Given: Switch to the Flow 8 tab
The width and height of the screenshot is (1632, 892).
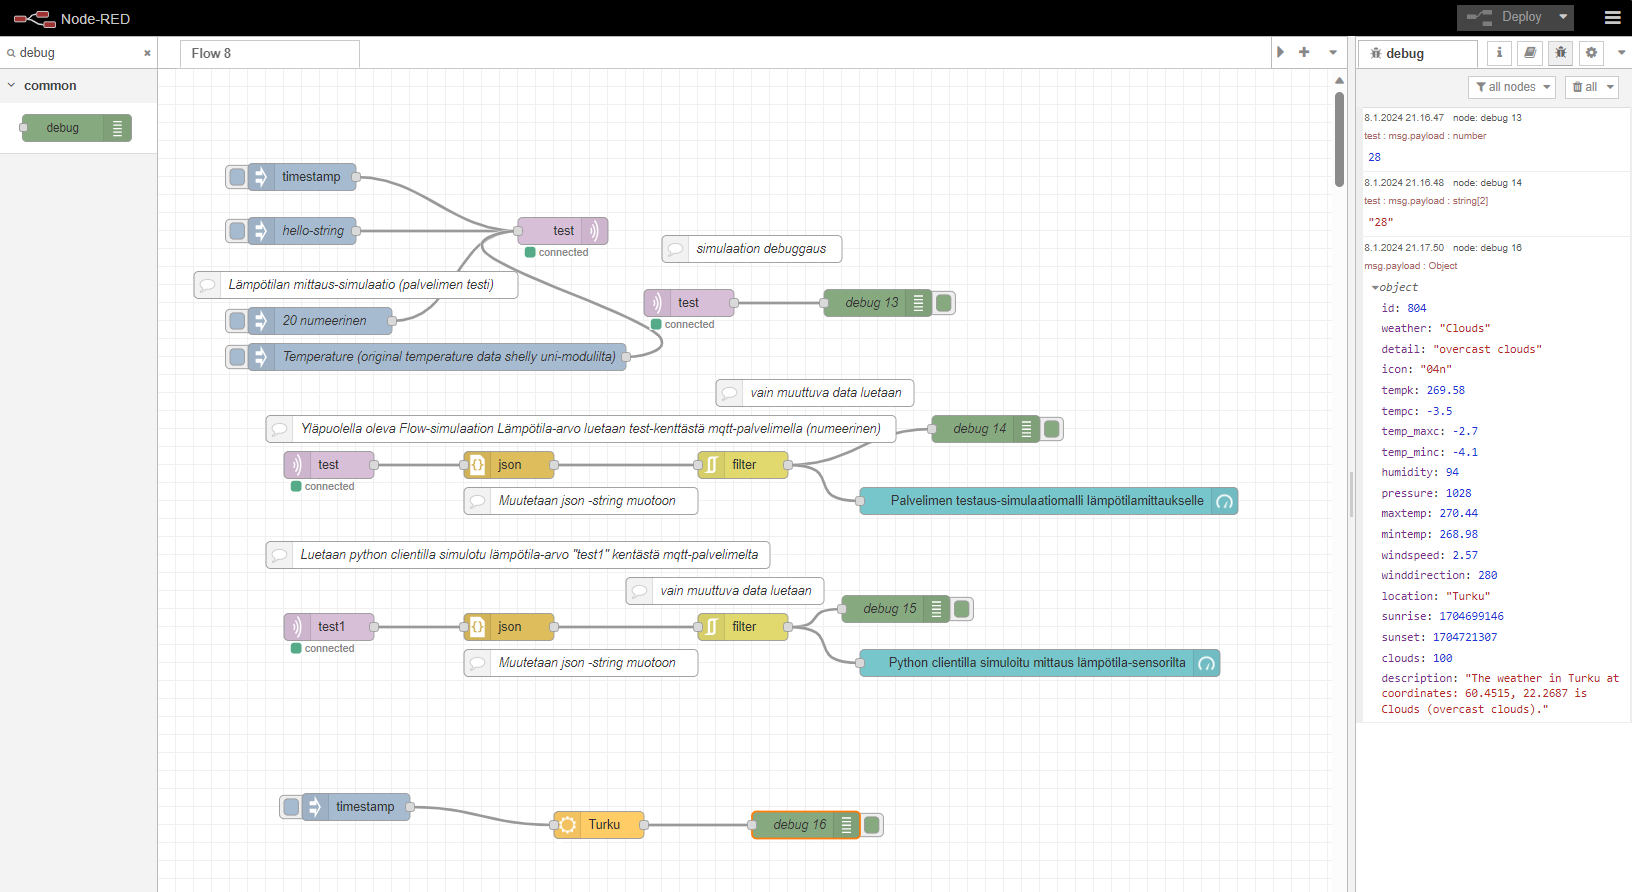Looking at the screenshot, I should 270,54.
